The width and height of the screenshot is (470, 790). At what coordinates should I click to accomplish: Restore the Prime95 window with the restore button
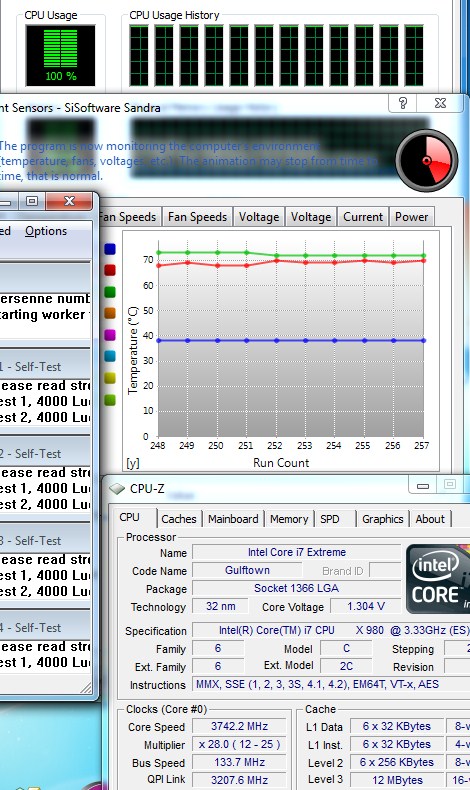(x=32, y=202)
